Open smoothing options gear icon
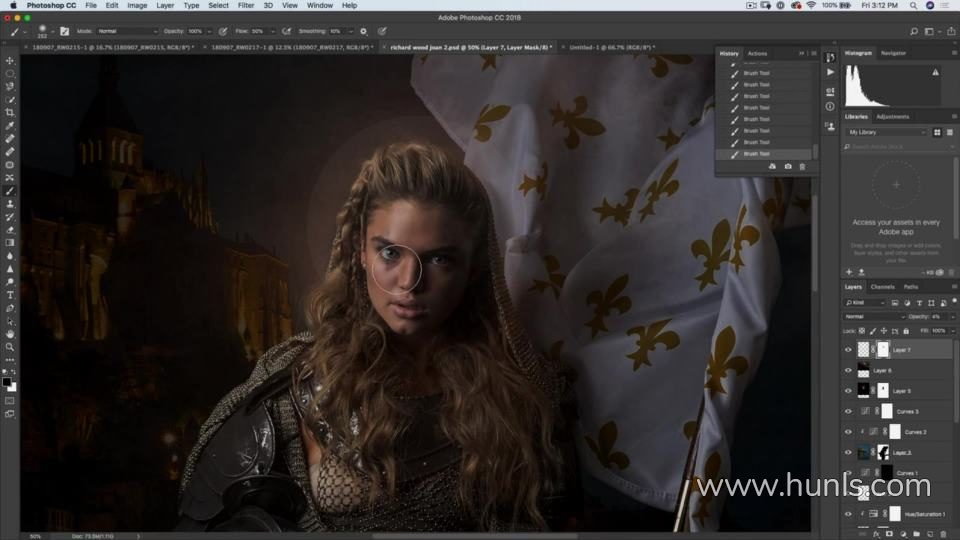 coord(363,31)
